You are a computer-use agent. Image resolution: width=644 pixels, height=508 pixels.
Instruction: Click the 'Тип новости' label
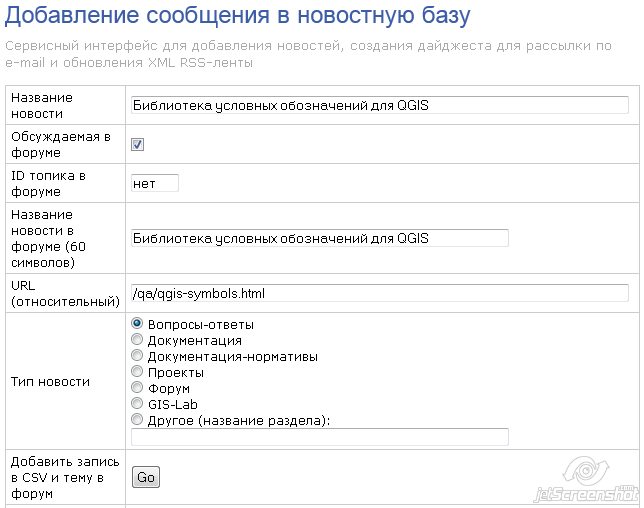50,382
